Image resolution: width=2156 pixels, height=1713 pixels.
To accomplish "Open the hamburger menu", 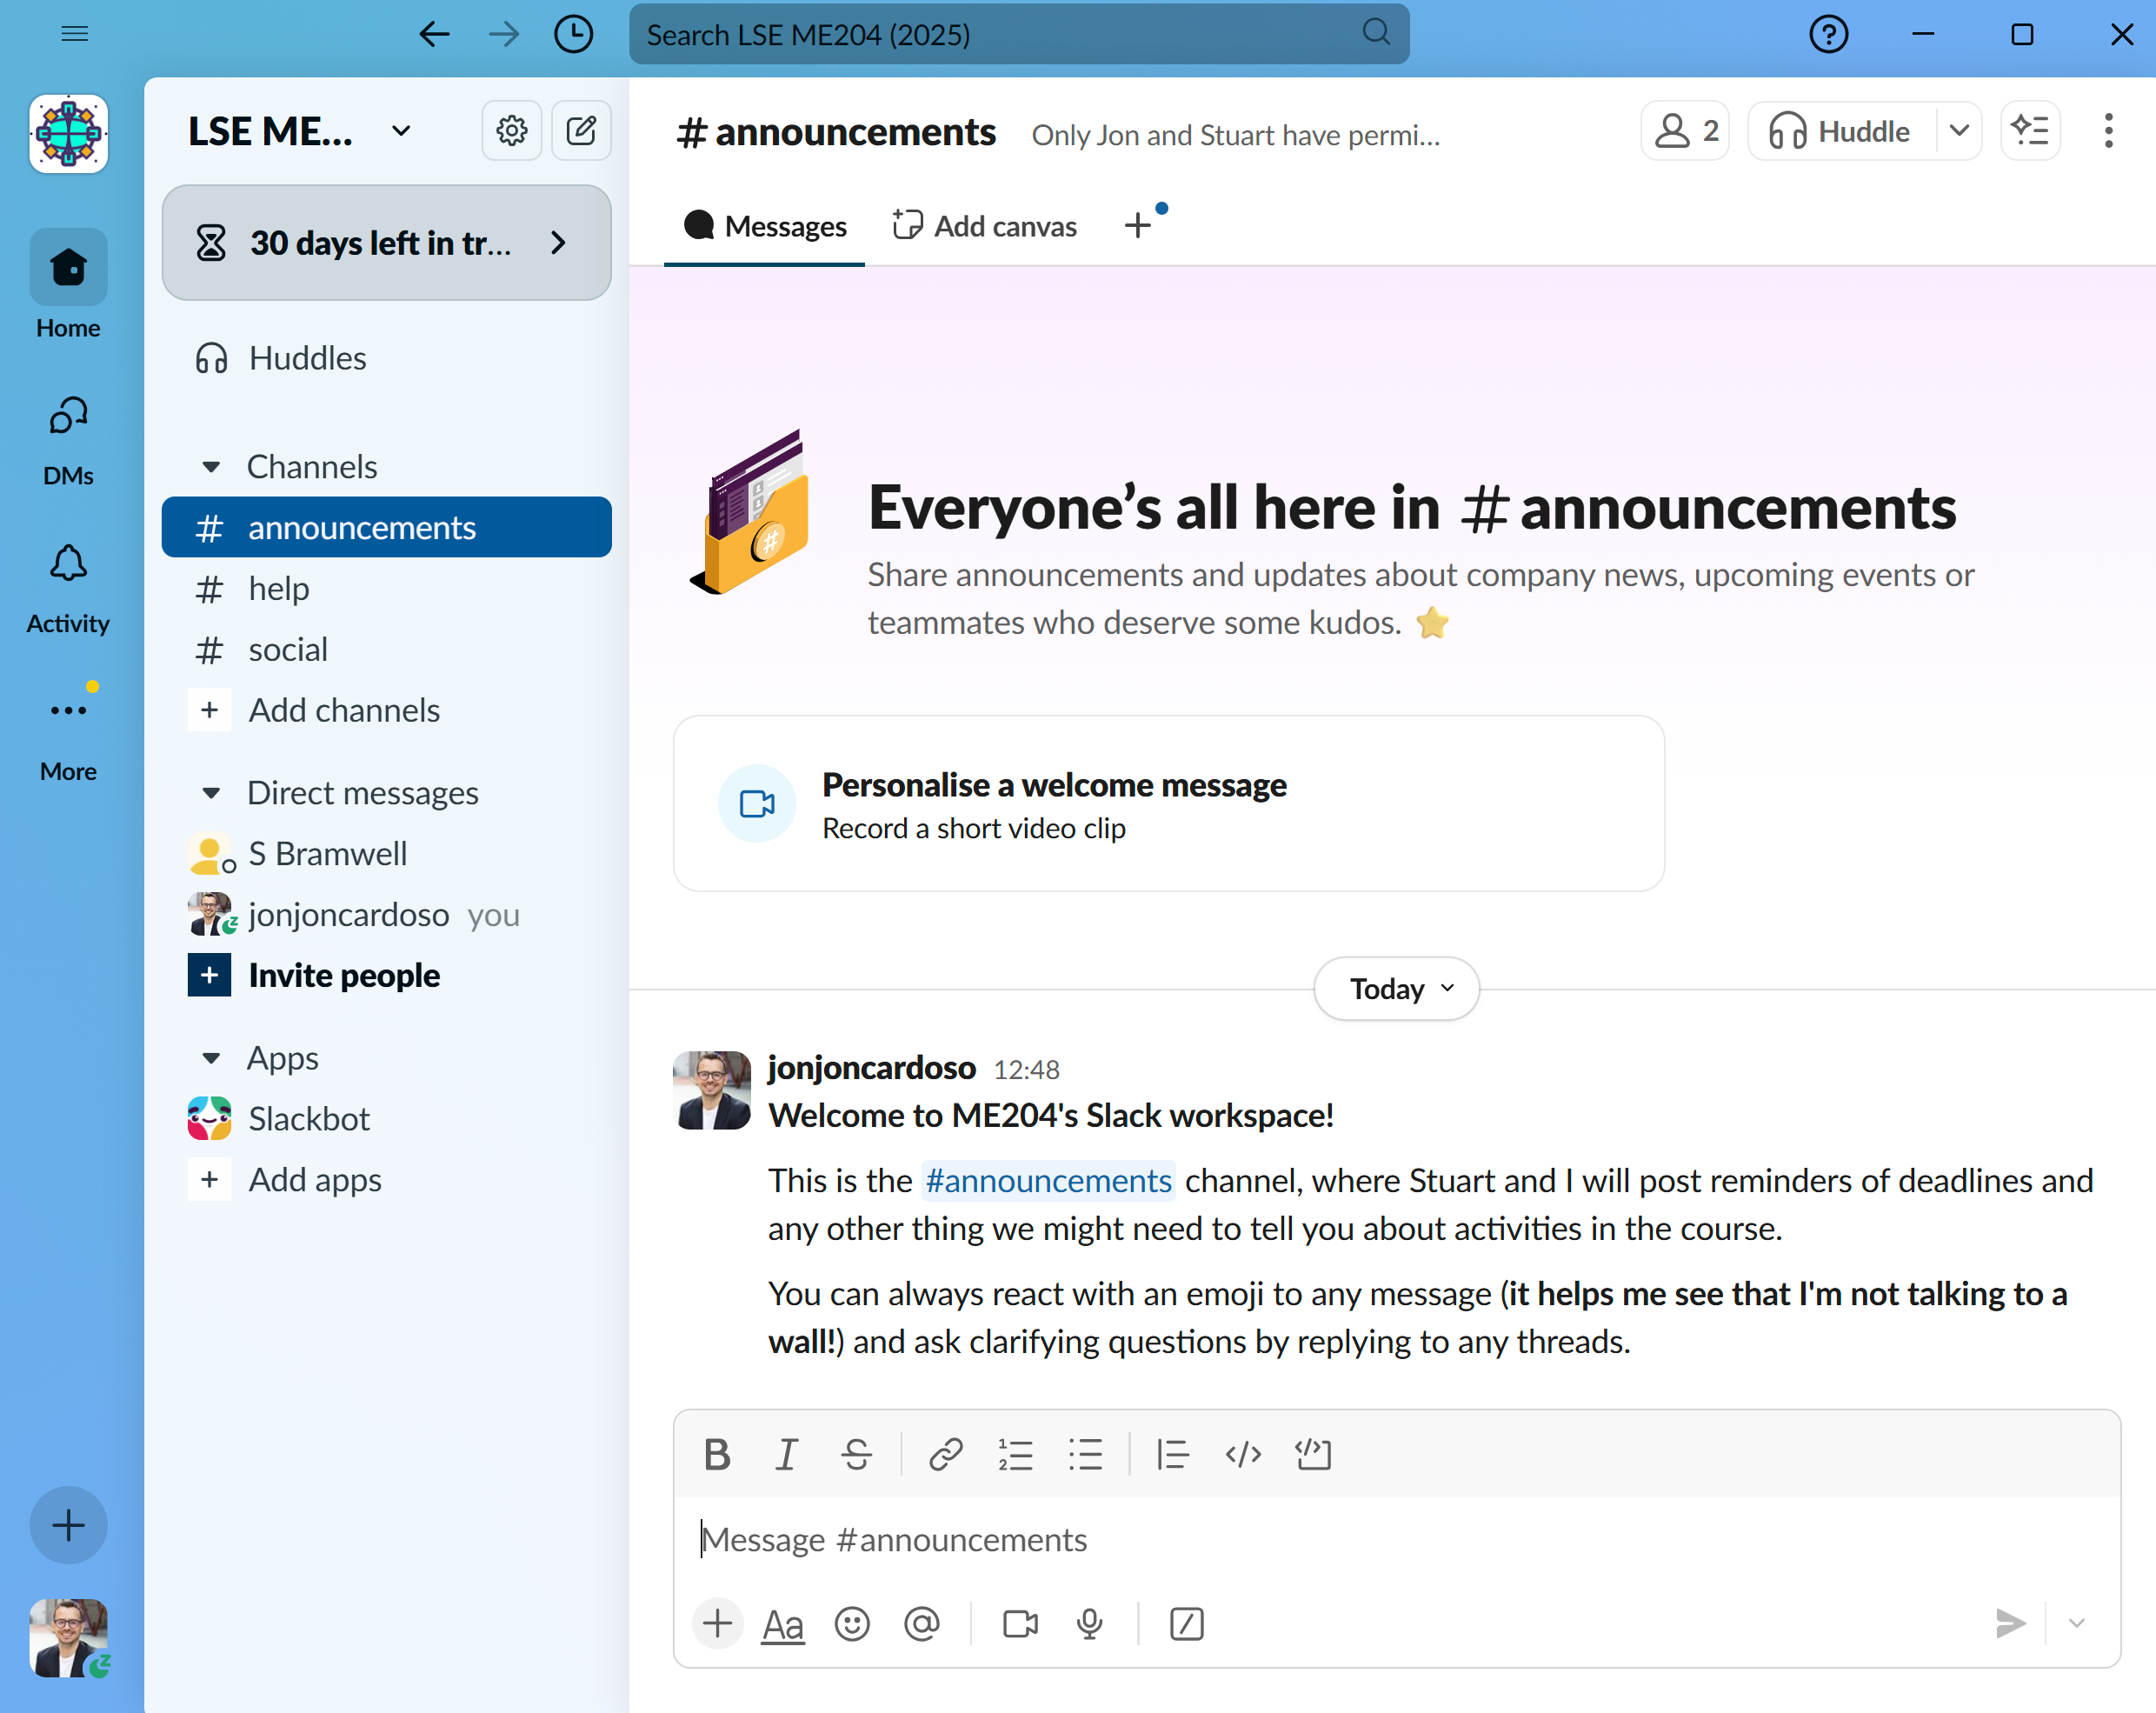I will [x=75, y=34].
